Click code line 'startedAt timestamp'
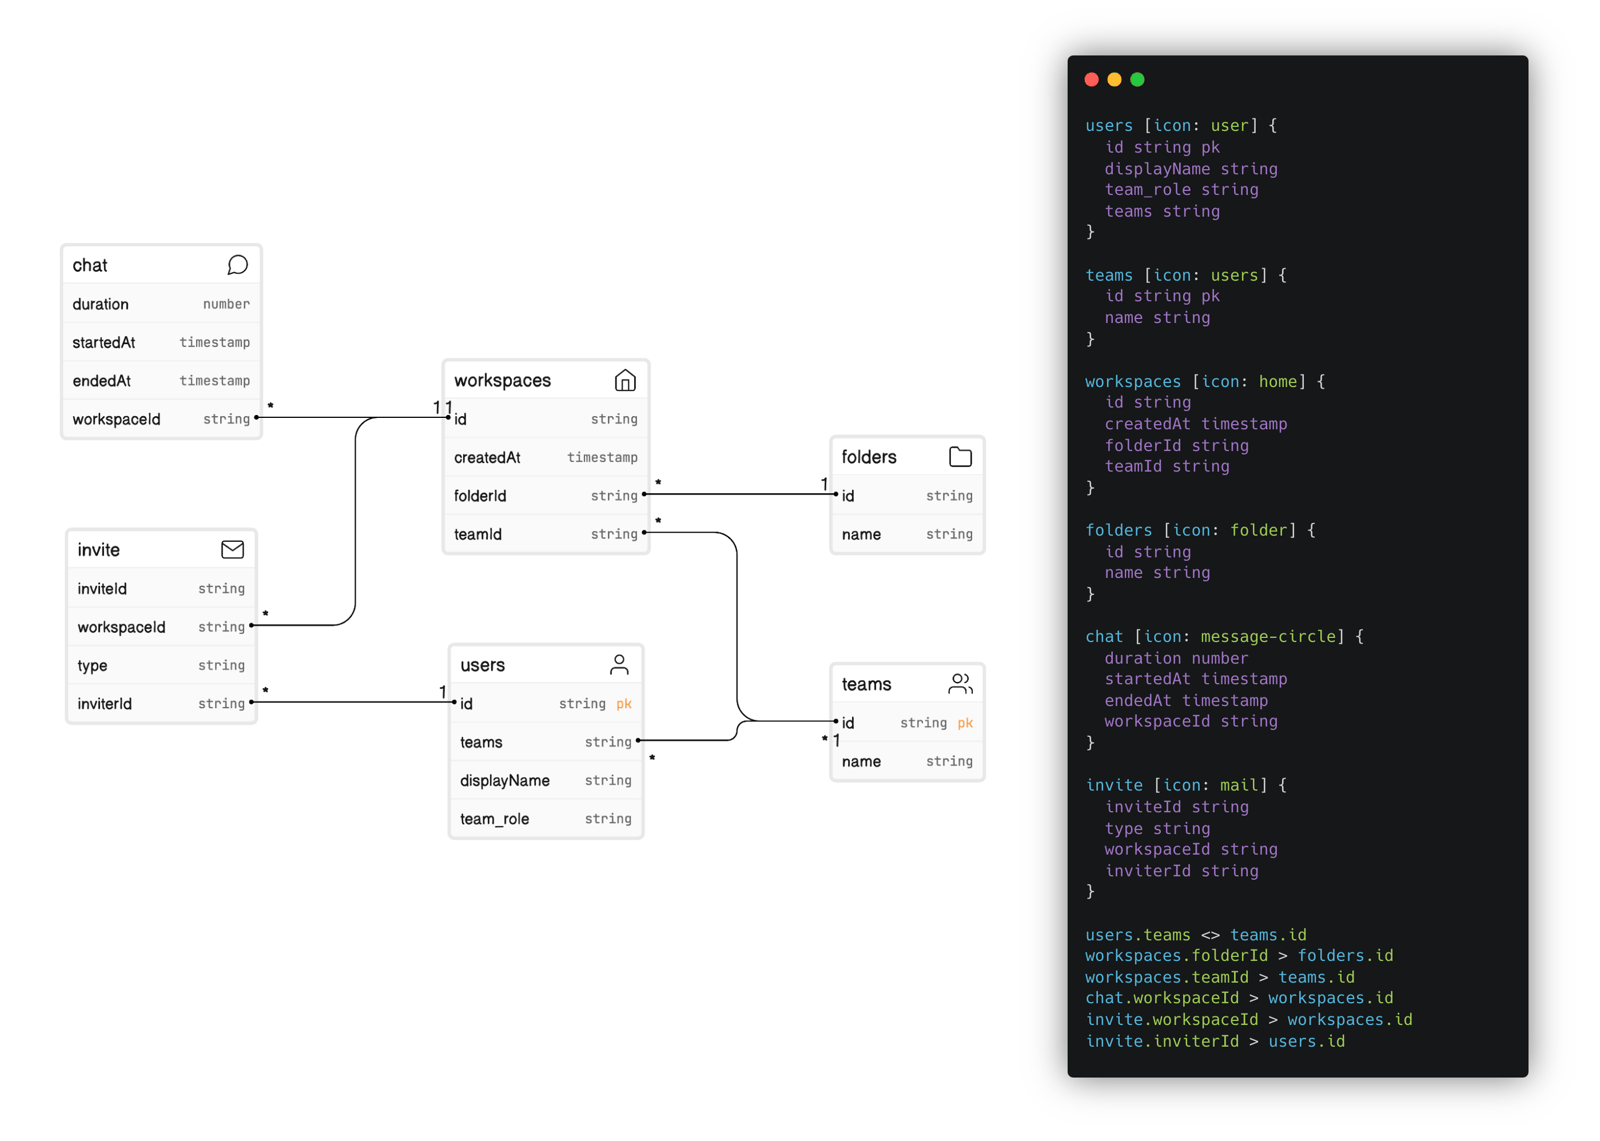 click(1196, 679)
